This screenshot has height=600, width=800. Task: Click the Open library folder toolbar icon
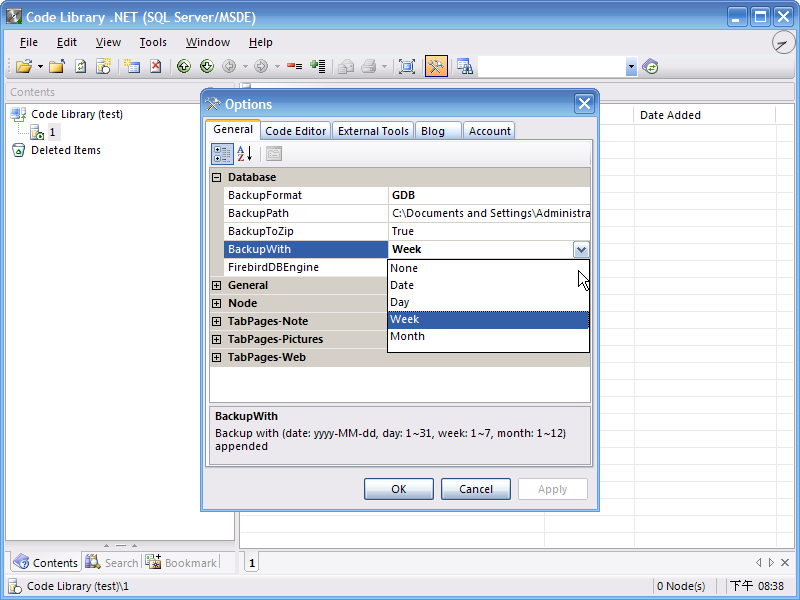[24, 66]
